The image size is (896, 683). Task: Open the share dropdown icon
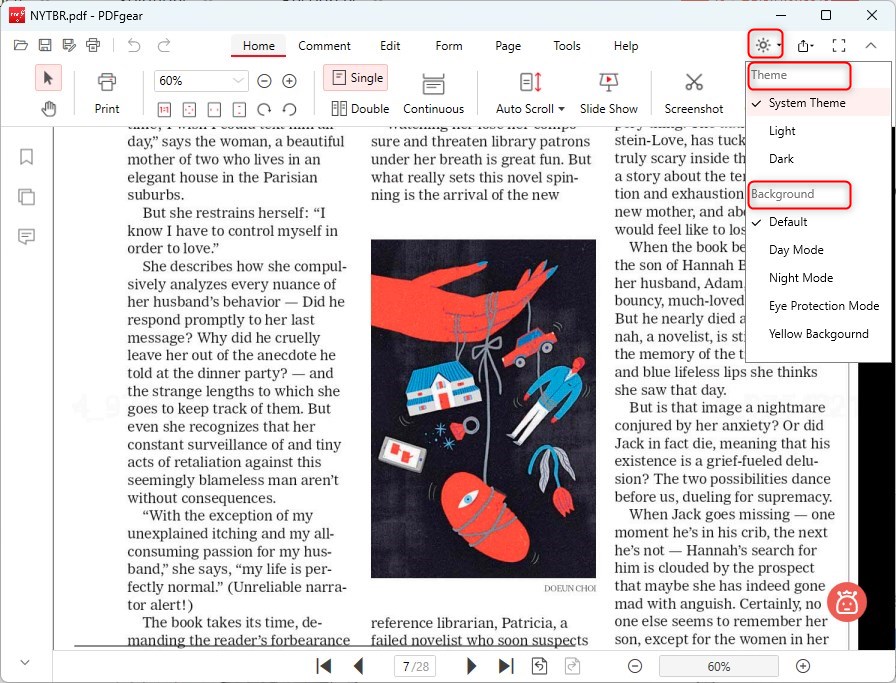805,45
